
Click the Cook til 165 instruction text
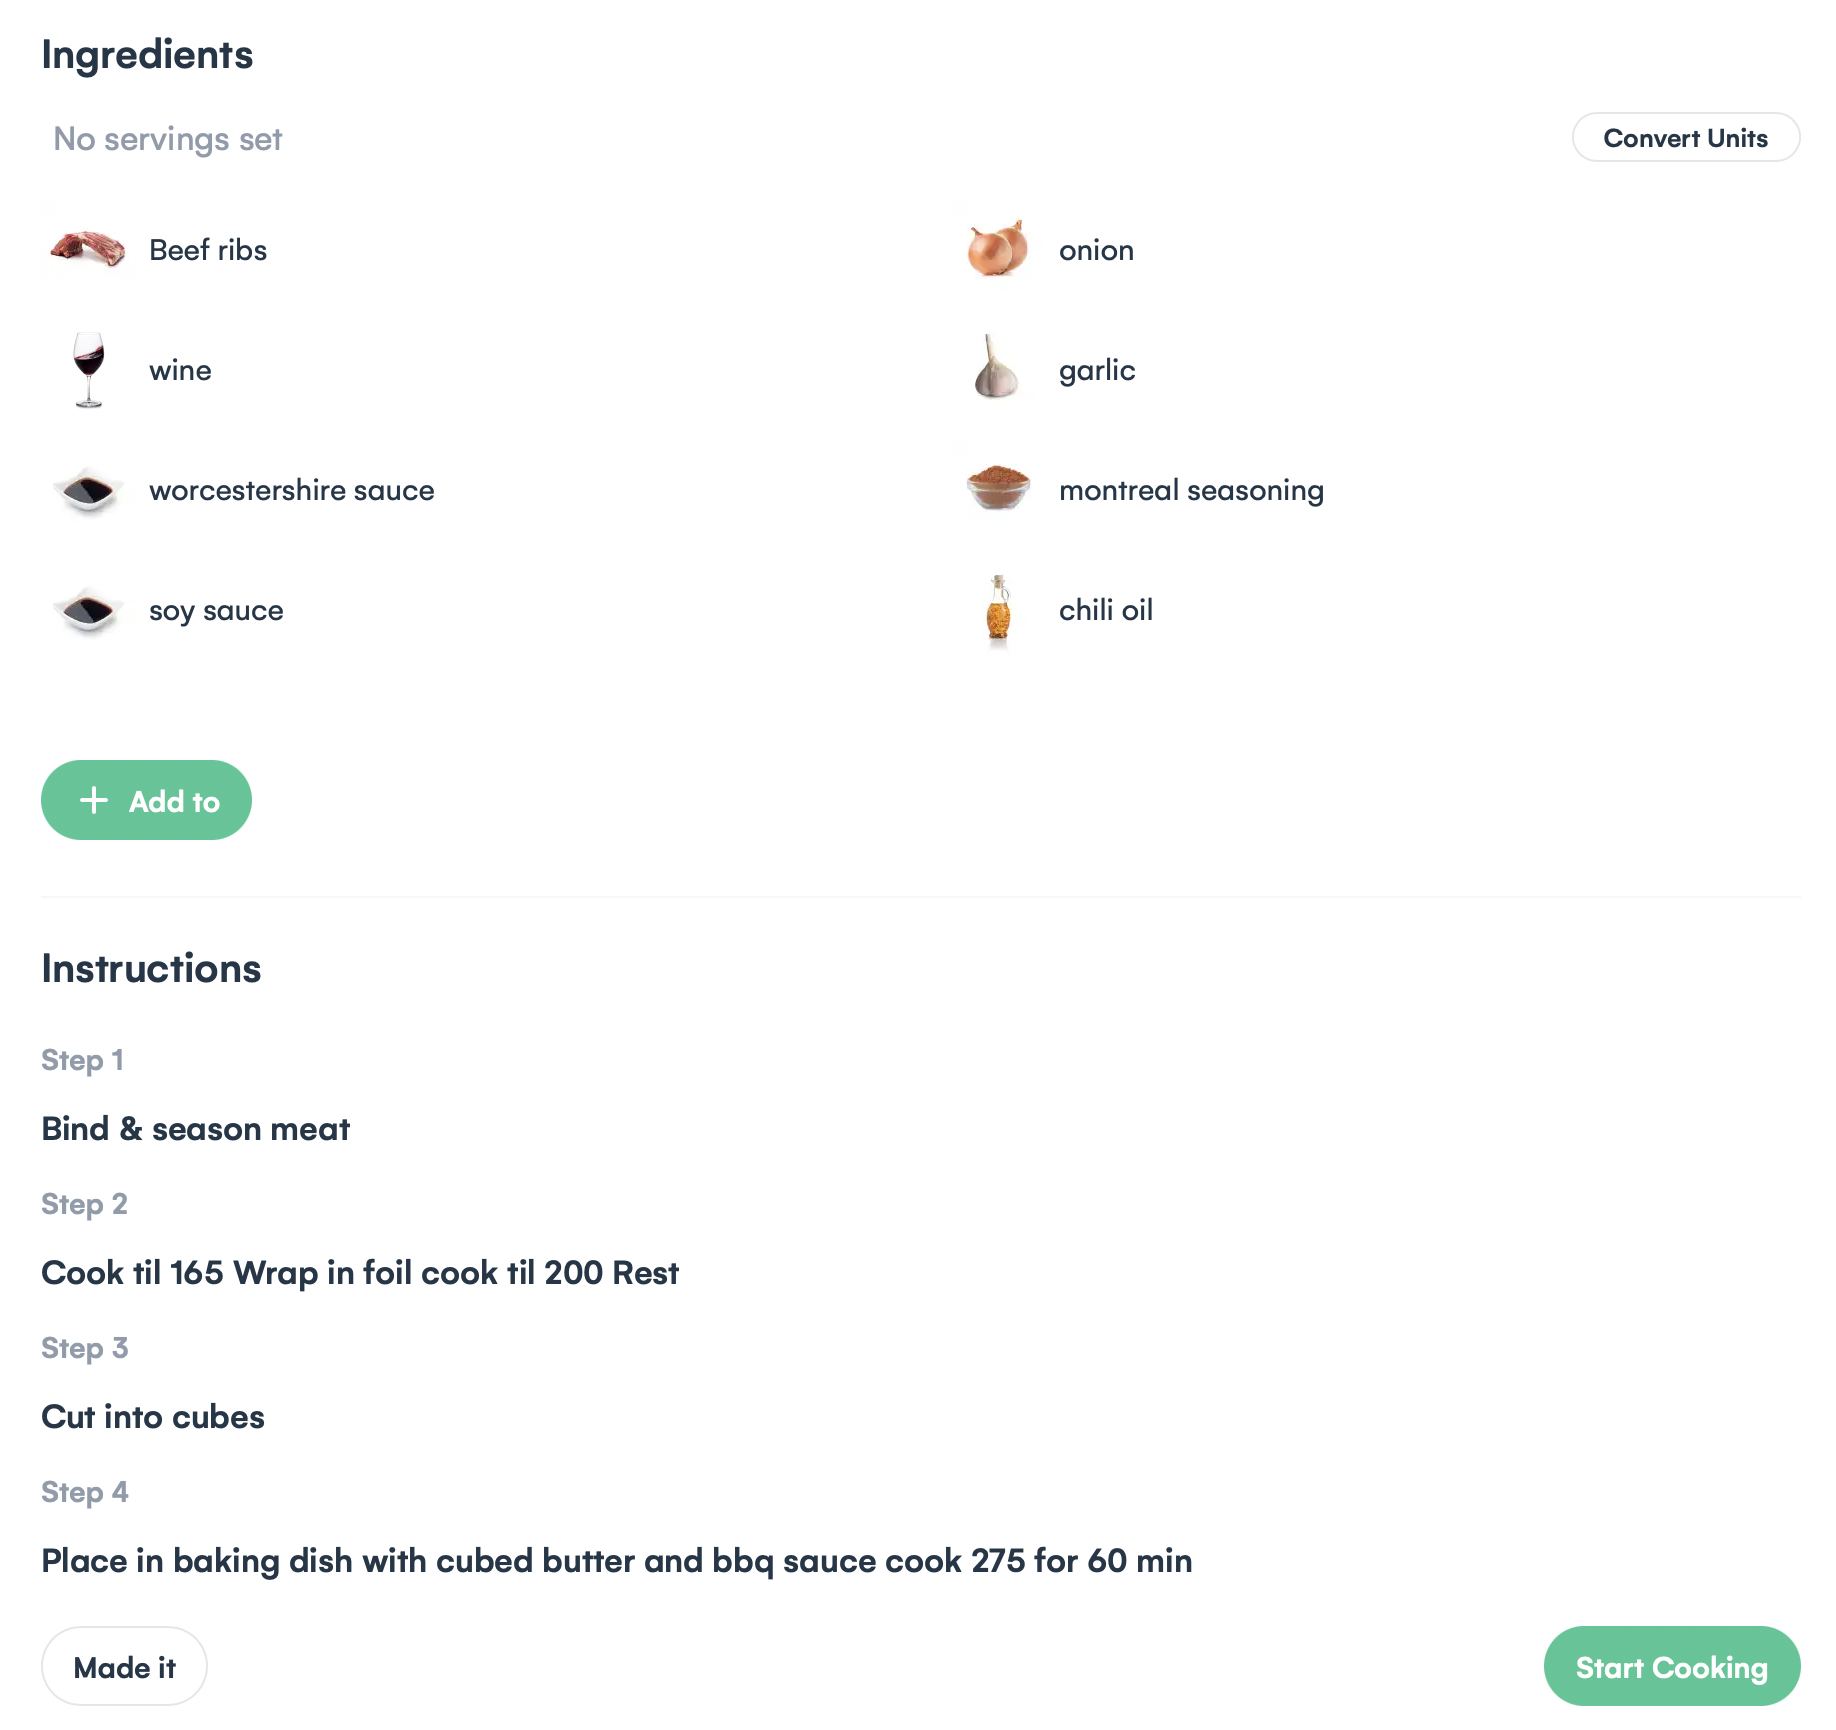[x=360, y=1273]
